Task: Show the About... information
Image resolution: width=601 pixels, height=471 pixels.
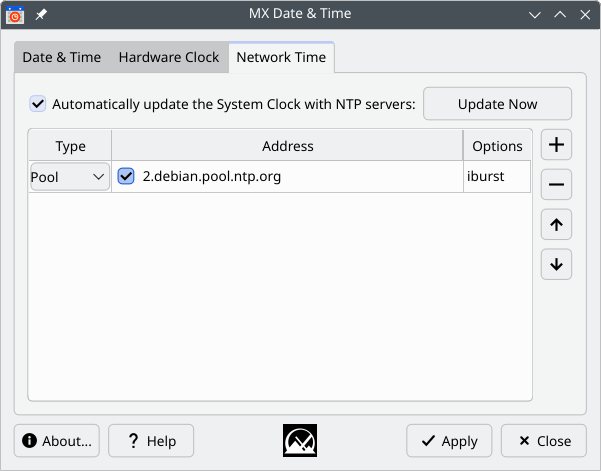Action: click(x=57, y=441)
